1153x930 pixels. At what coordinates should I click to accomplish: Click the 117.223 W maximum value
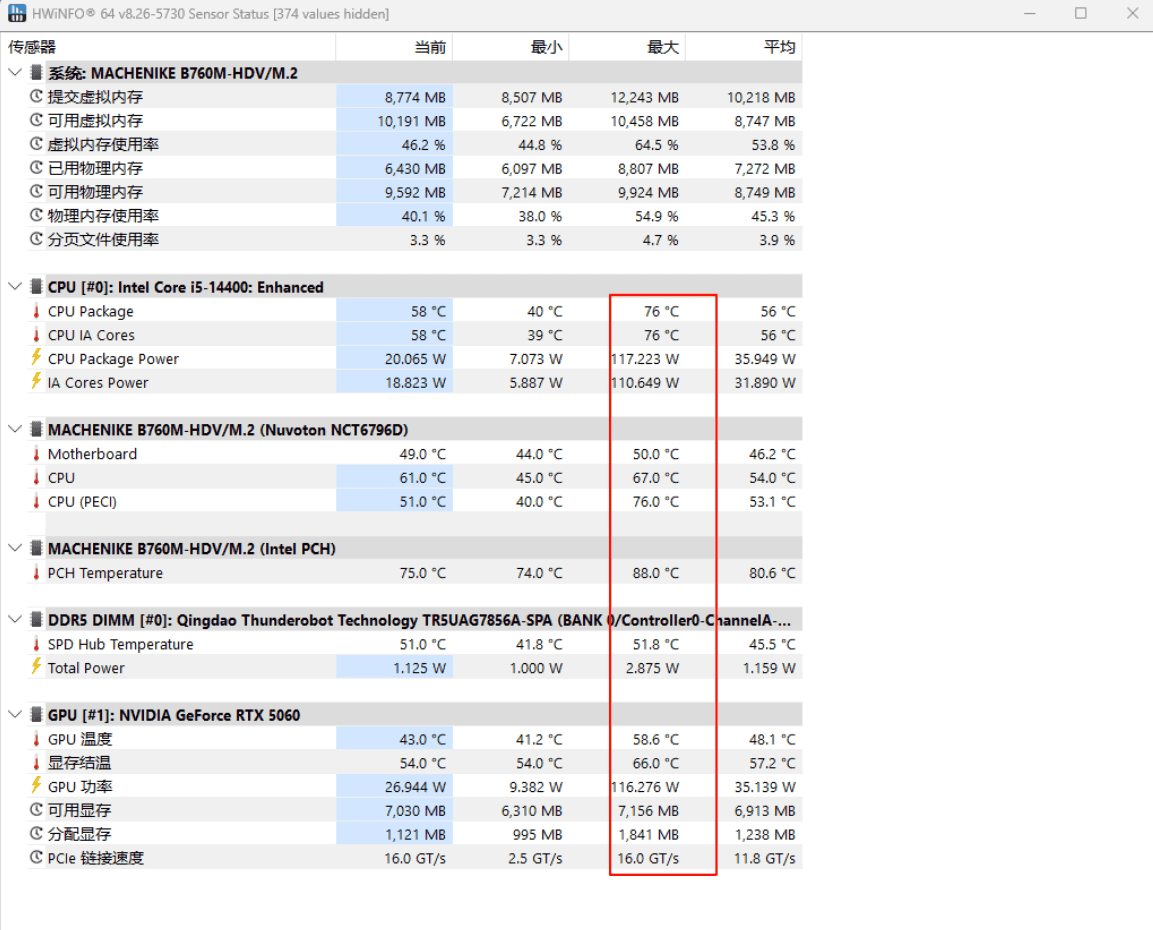click(x=645, y=359)
